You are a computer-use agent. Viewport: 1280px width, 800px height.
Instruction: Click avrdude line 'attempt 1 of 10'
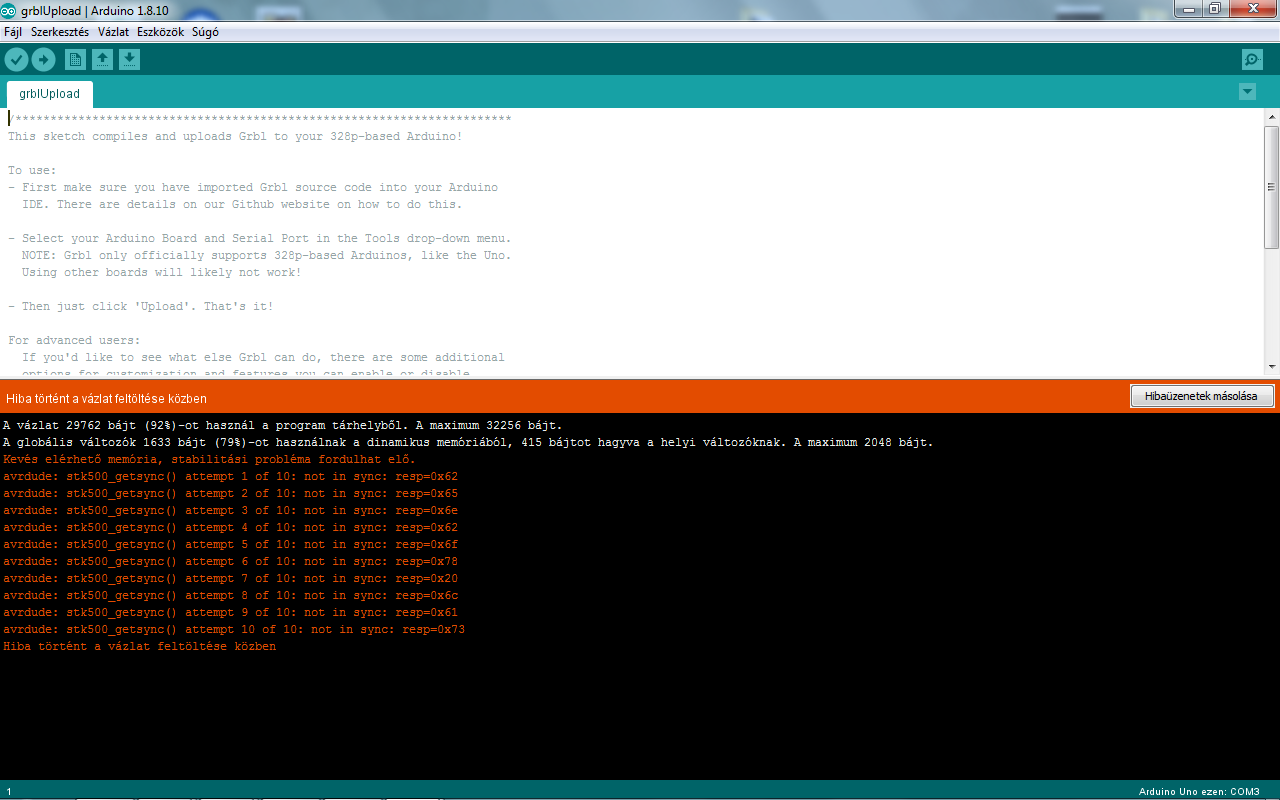coord(230,476)
